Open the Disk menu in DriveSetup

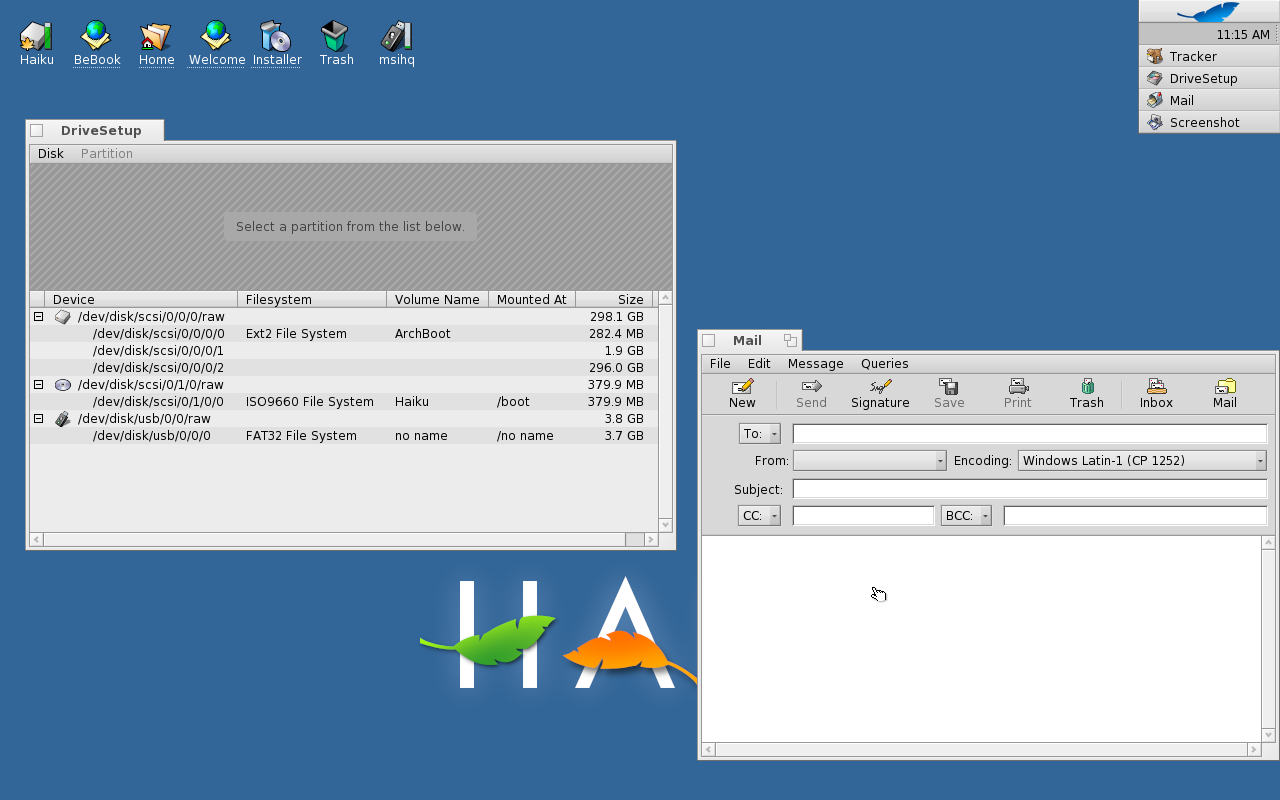pyautogui.click(x=50, y=154)
